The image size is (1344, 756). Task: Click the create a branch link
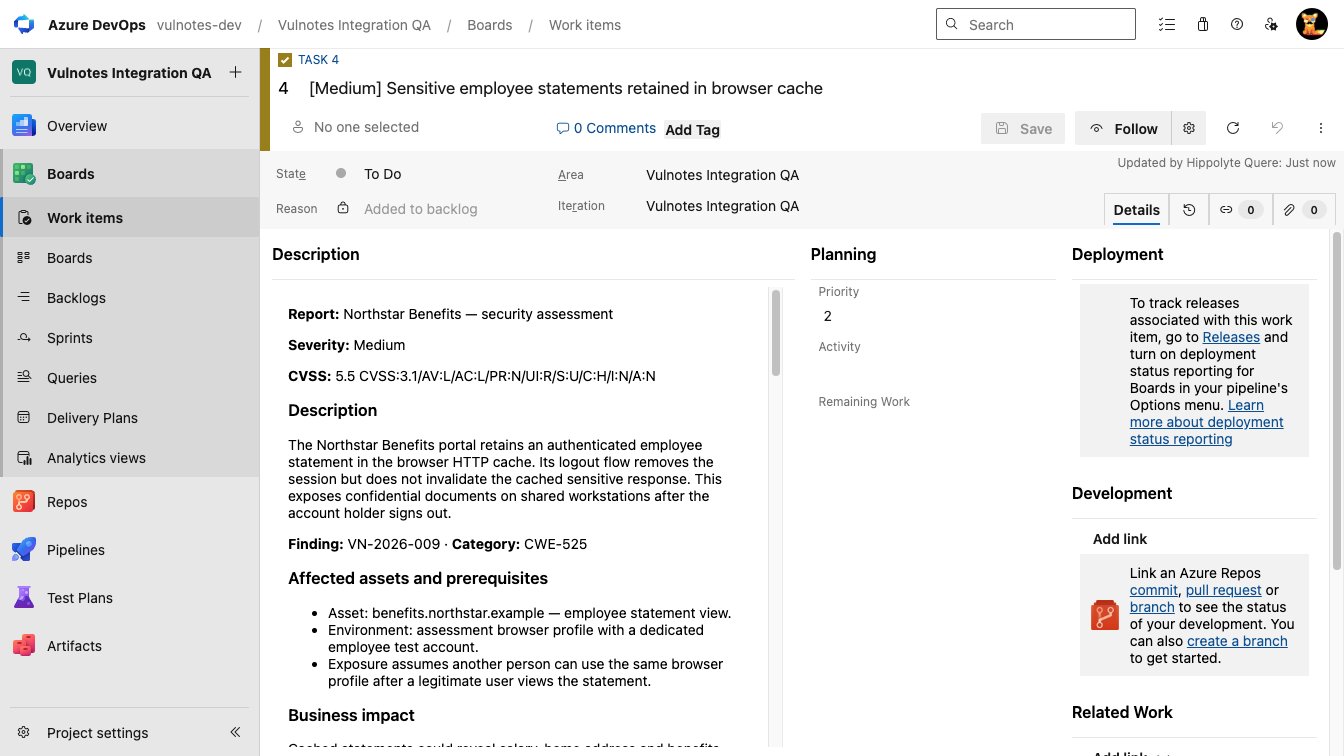click(1237, 641)
